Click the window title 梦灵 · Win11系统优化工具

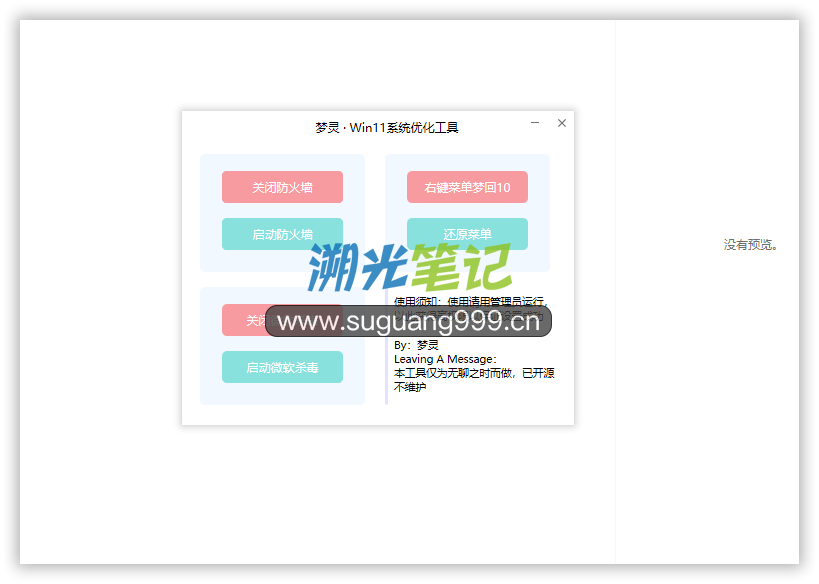coord(387,127)
